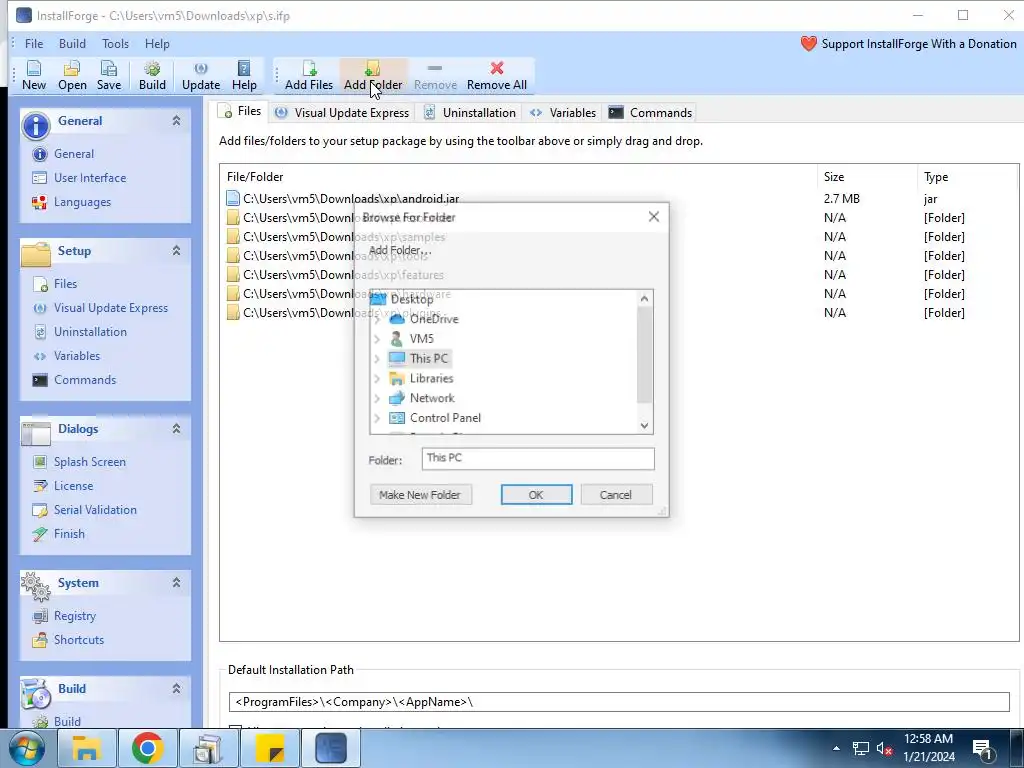
Task: Open General settings in the sidebar
Action: 74,154
